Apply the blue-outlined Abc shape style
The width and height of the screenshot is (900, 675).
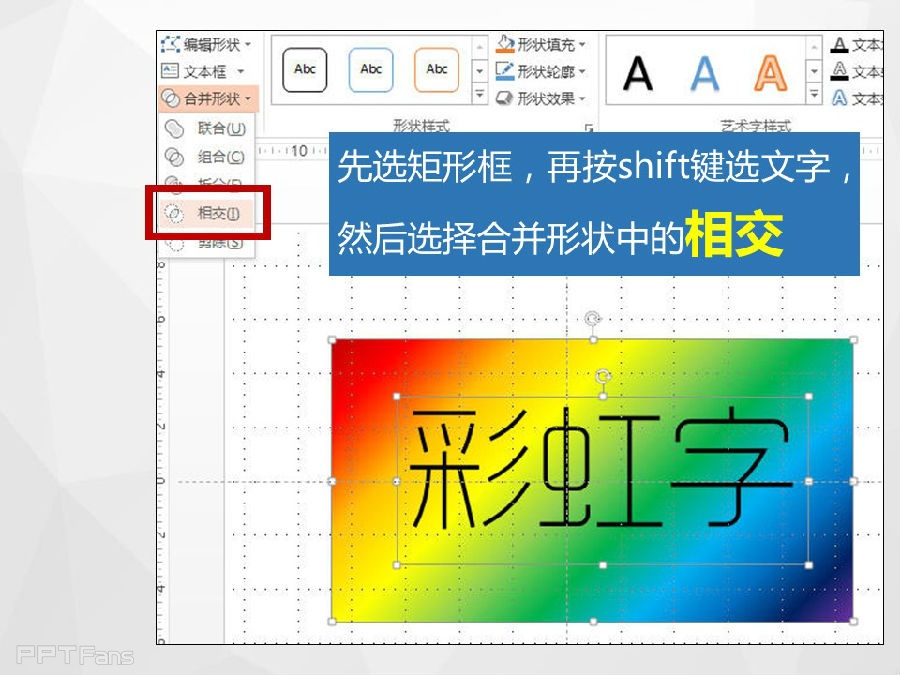click(x=371, y=70)
